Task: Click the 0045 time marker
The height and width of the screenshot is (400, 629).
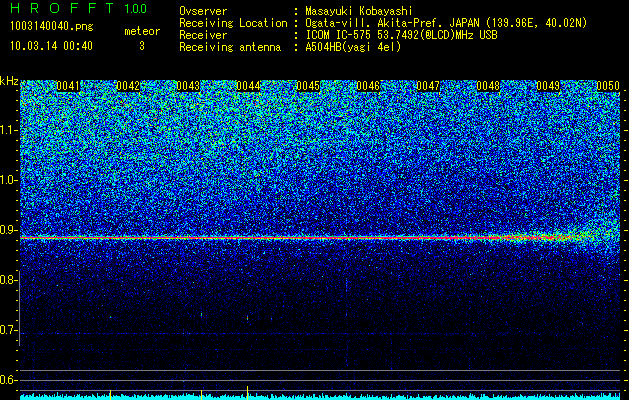Action: [x=308, y=86]
